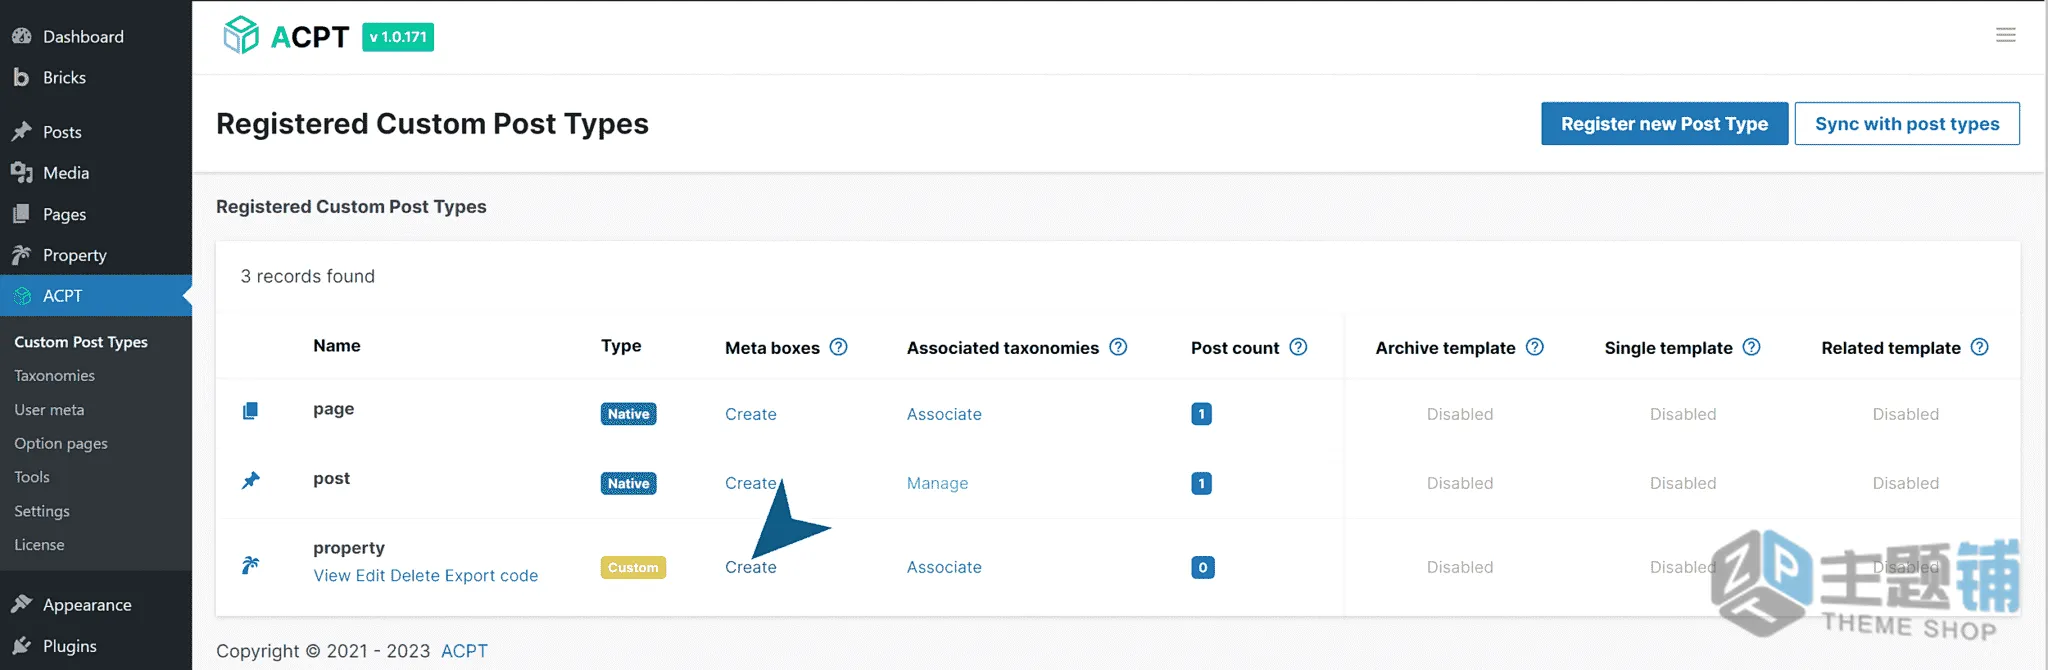Show help tooltip for Meta boxes column

839,347
